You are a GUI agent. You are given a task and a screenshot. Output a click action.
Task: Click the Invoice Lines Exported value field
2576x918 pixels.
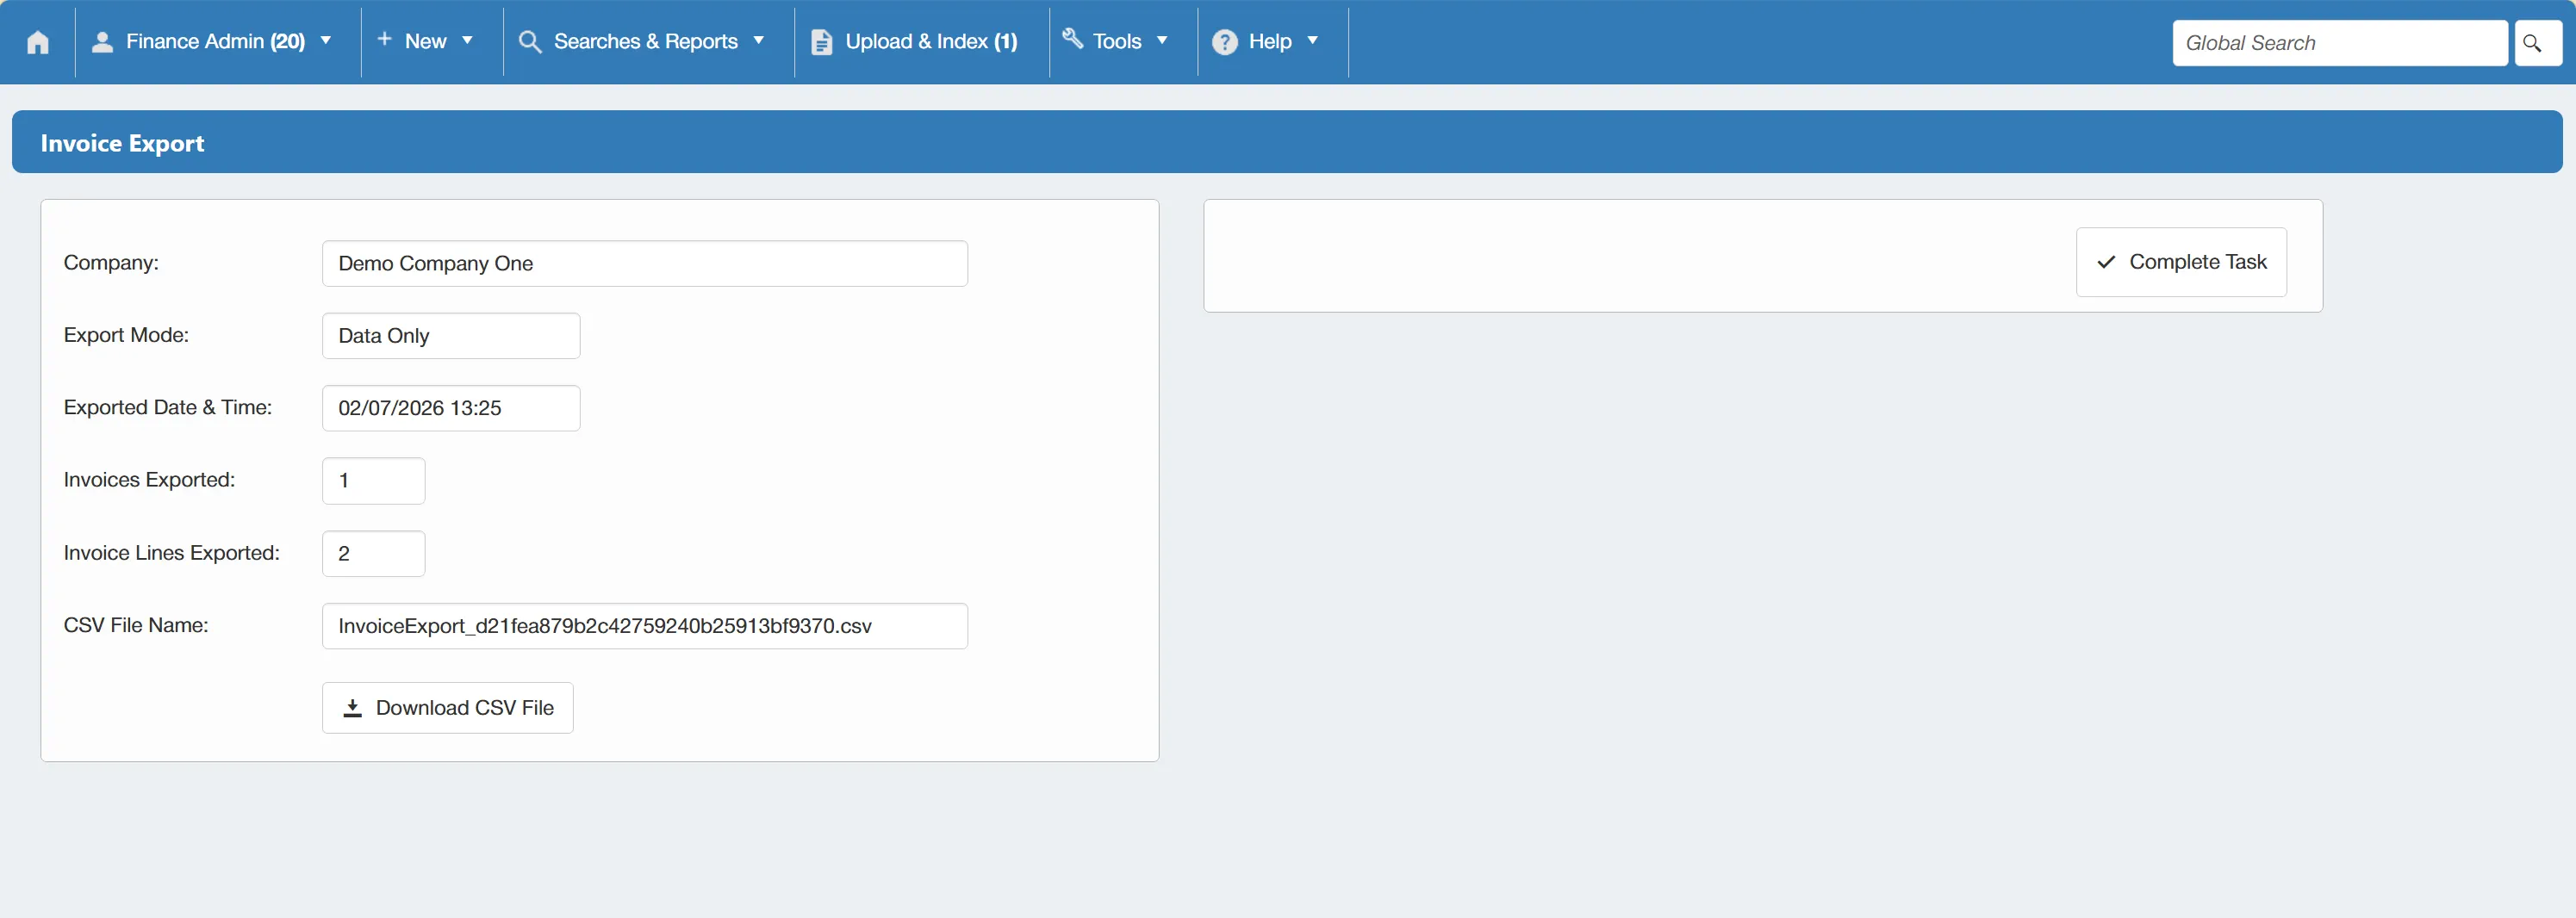click(374, 554)
